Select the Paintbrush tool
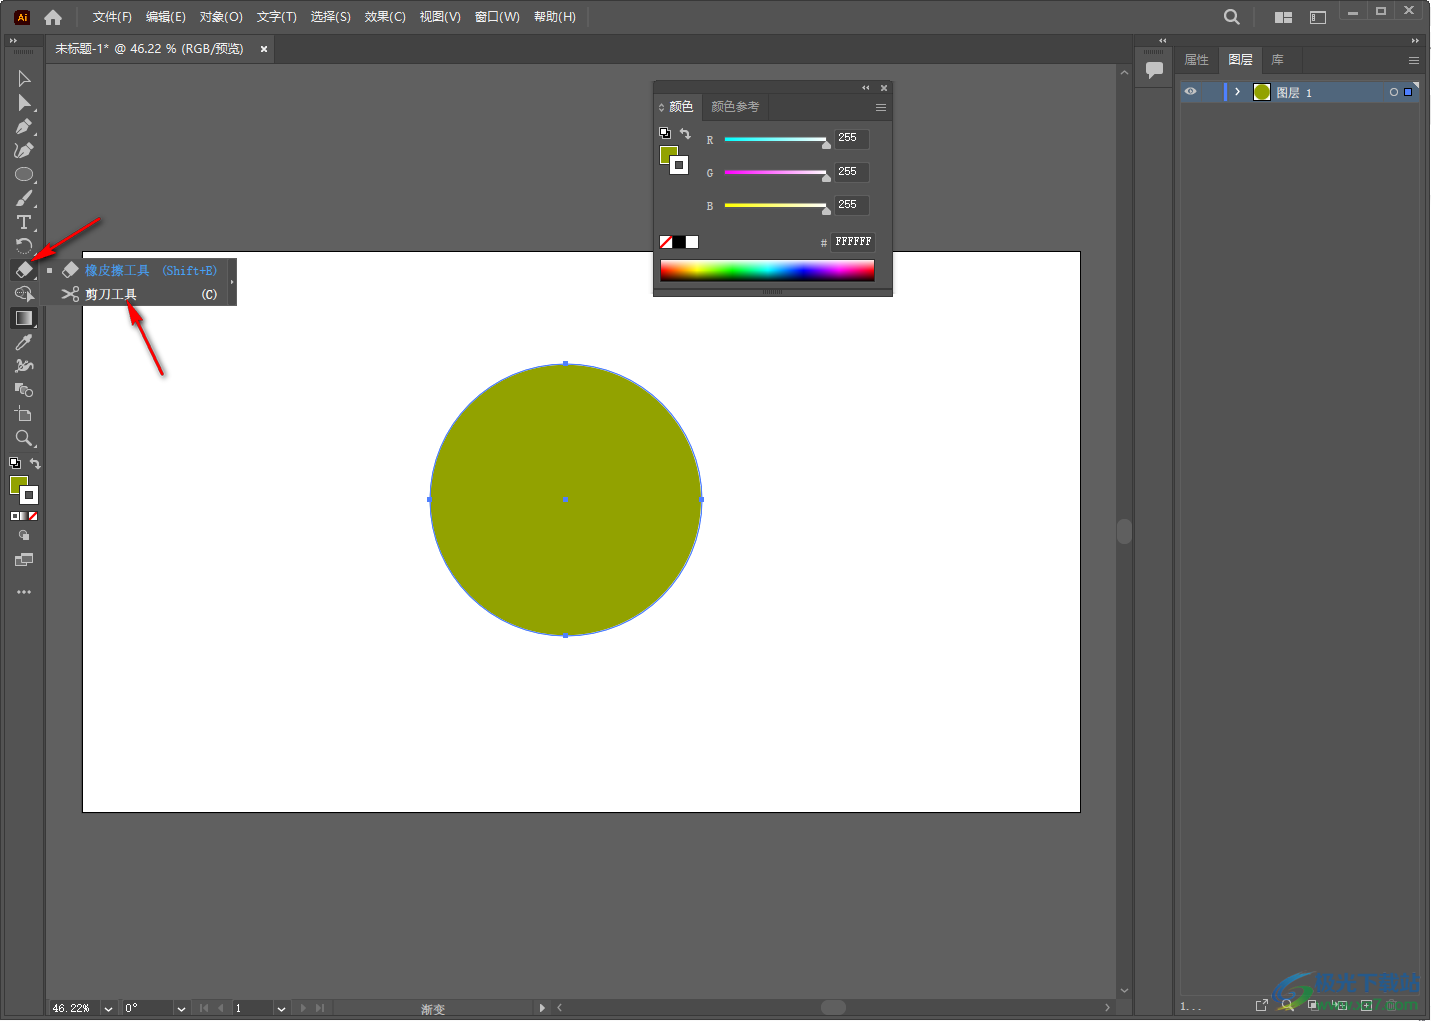 [x=24, y=198]
